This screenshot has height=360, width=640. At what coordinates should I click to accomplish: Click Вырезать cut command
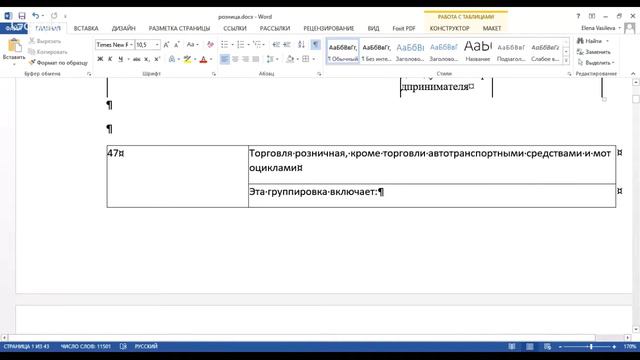(45, 41)
